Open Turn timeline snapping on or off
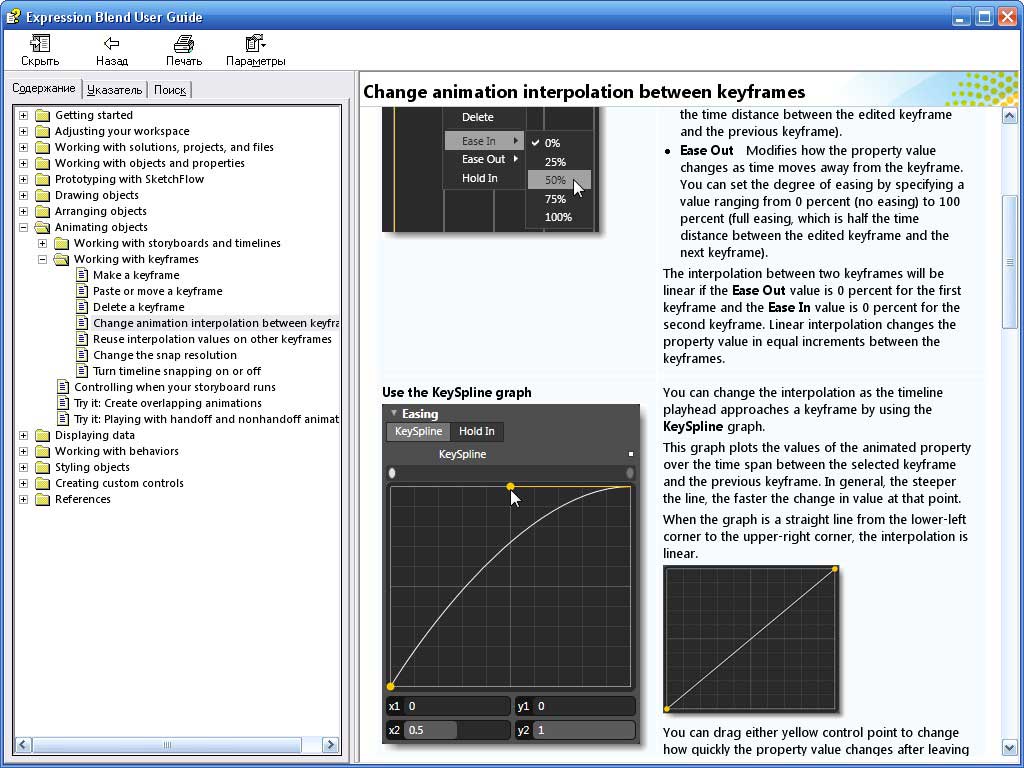This screenshot has width=1024, height=768. point(176,372)
